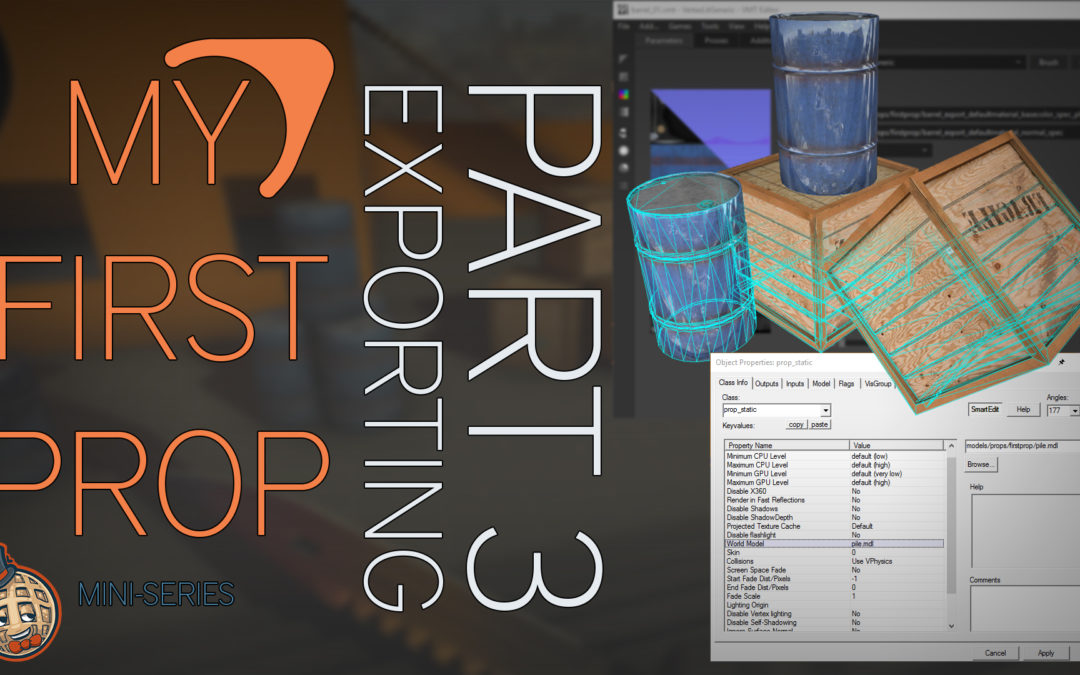Click the pile.mdl value cell
The height and width of the screenshot is (675, 1080).
(x=897, y=543)
